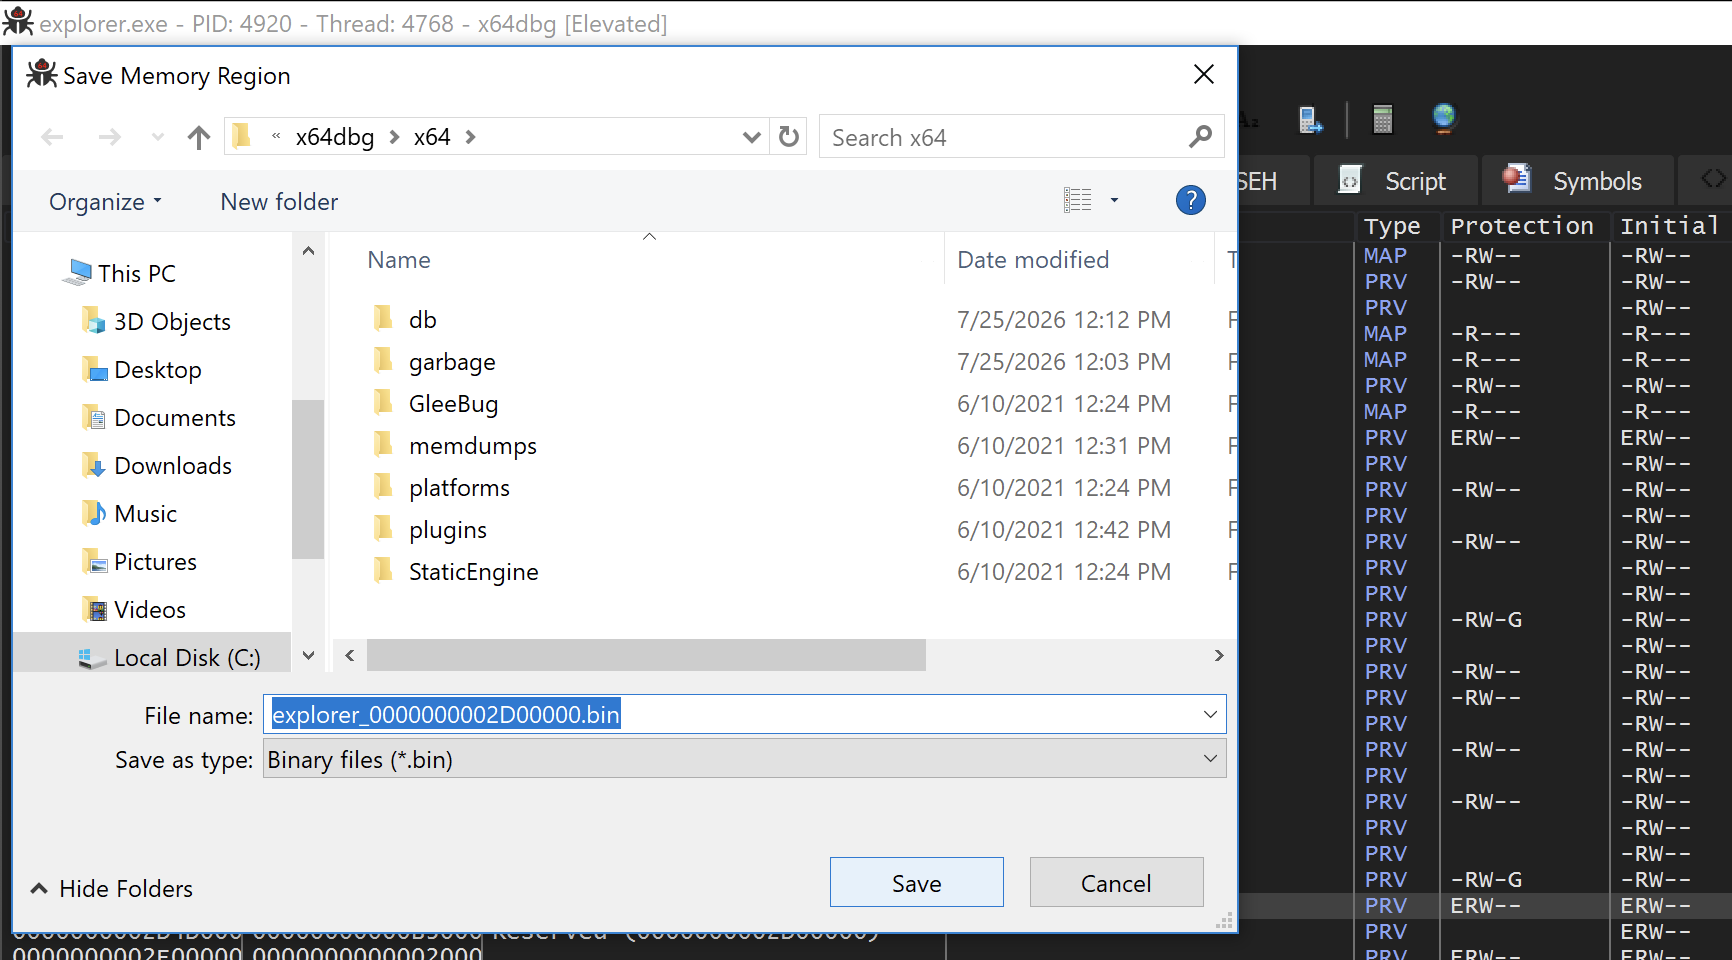Click the globe icon in x64dbg toolbar

(x=1443, y=118)
